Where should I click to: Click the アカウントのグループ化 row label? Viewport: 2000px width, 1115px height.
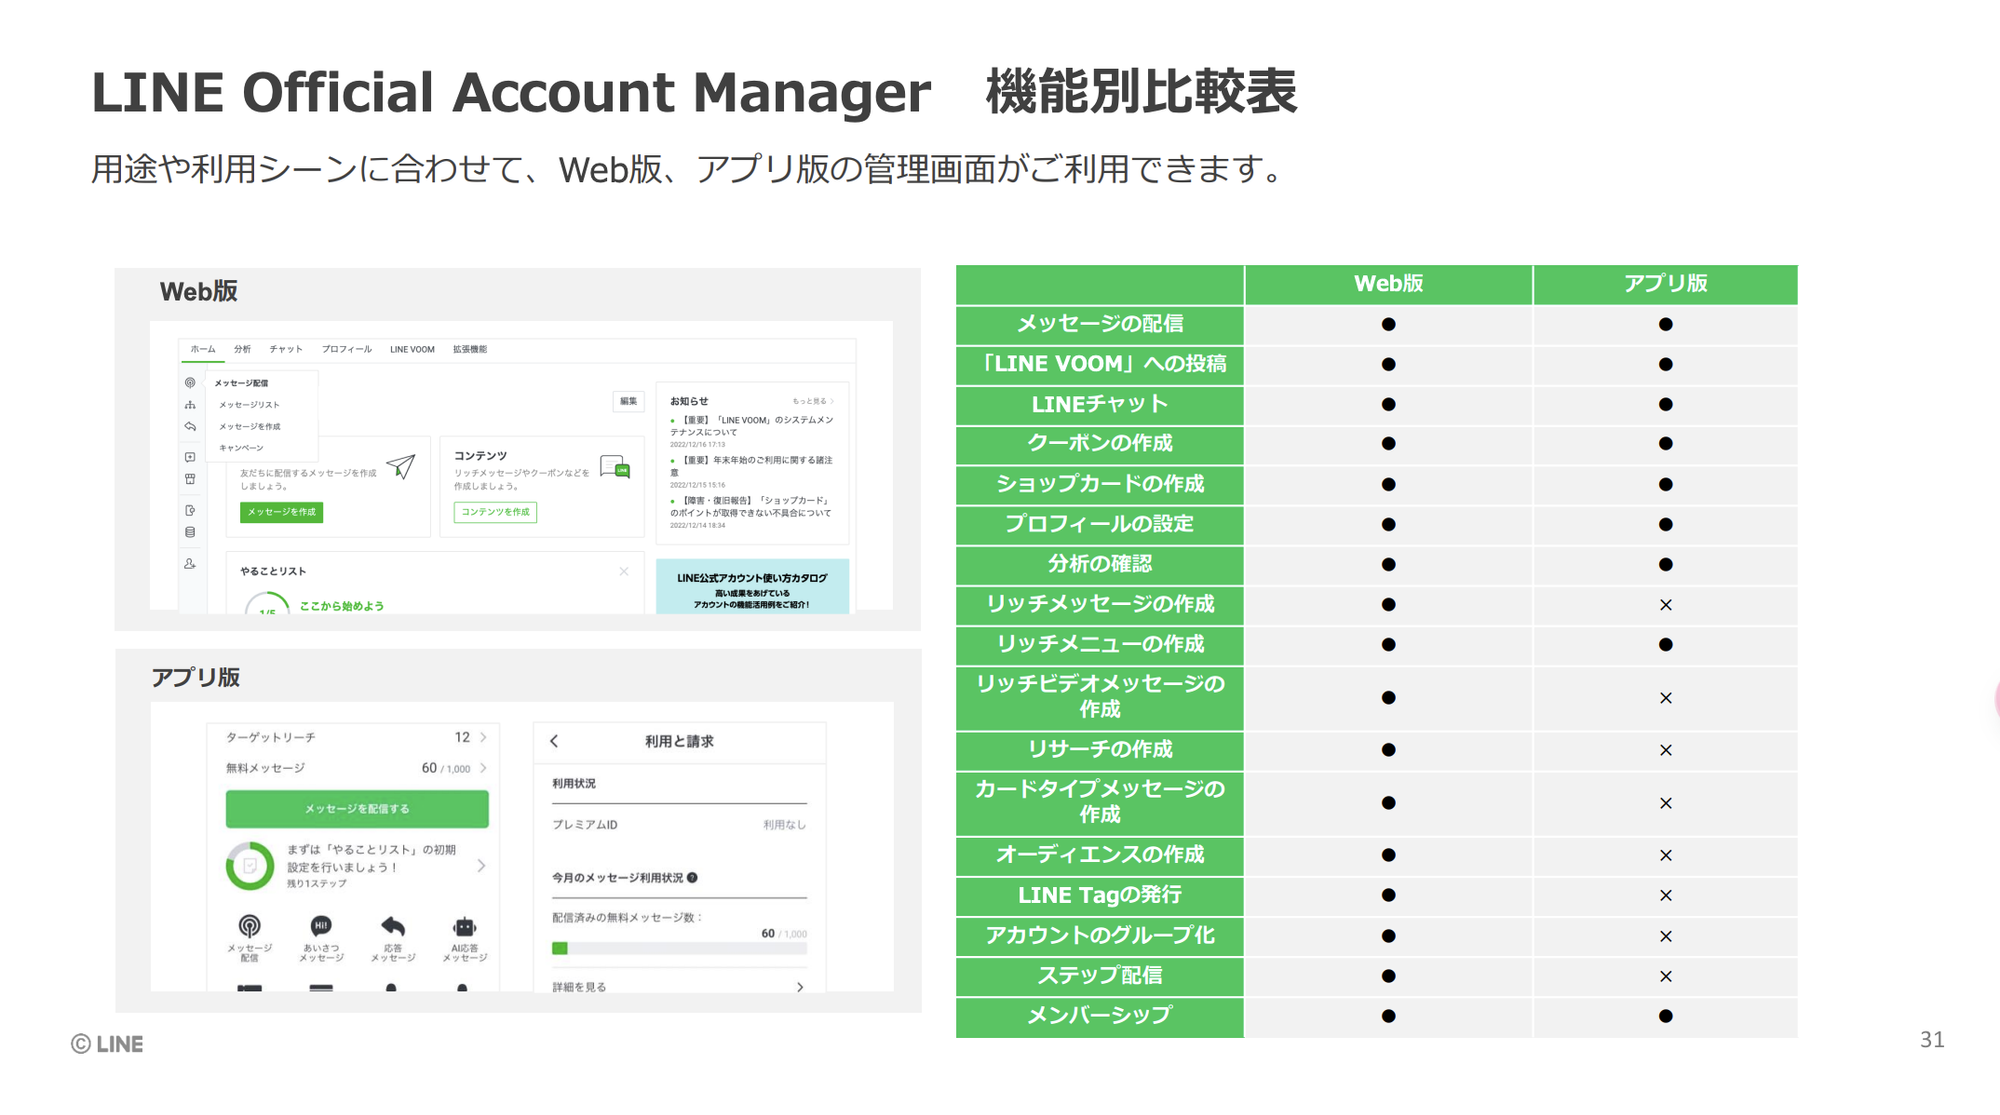coord(1100,936)
